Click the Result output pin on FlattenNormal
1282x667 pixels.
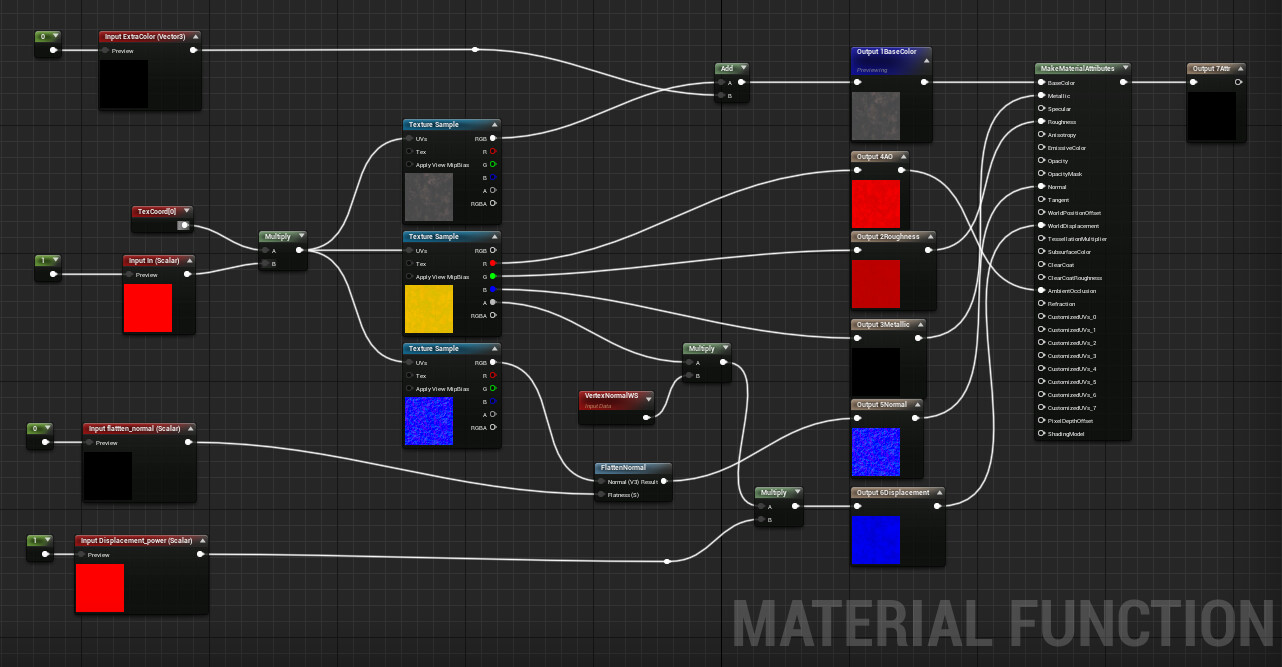[x=665, y=481]
